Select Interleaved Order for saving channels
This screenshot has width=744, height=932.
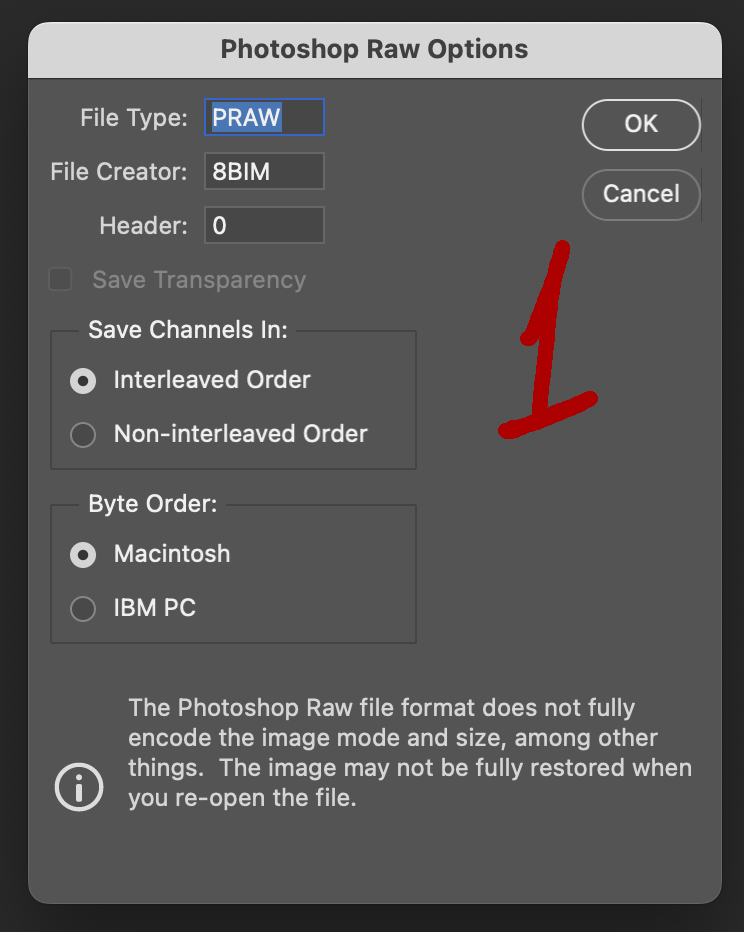click(x=83, y=381)
